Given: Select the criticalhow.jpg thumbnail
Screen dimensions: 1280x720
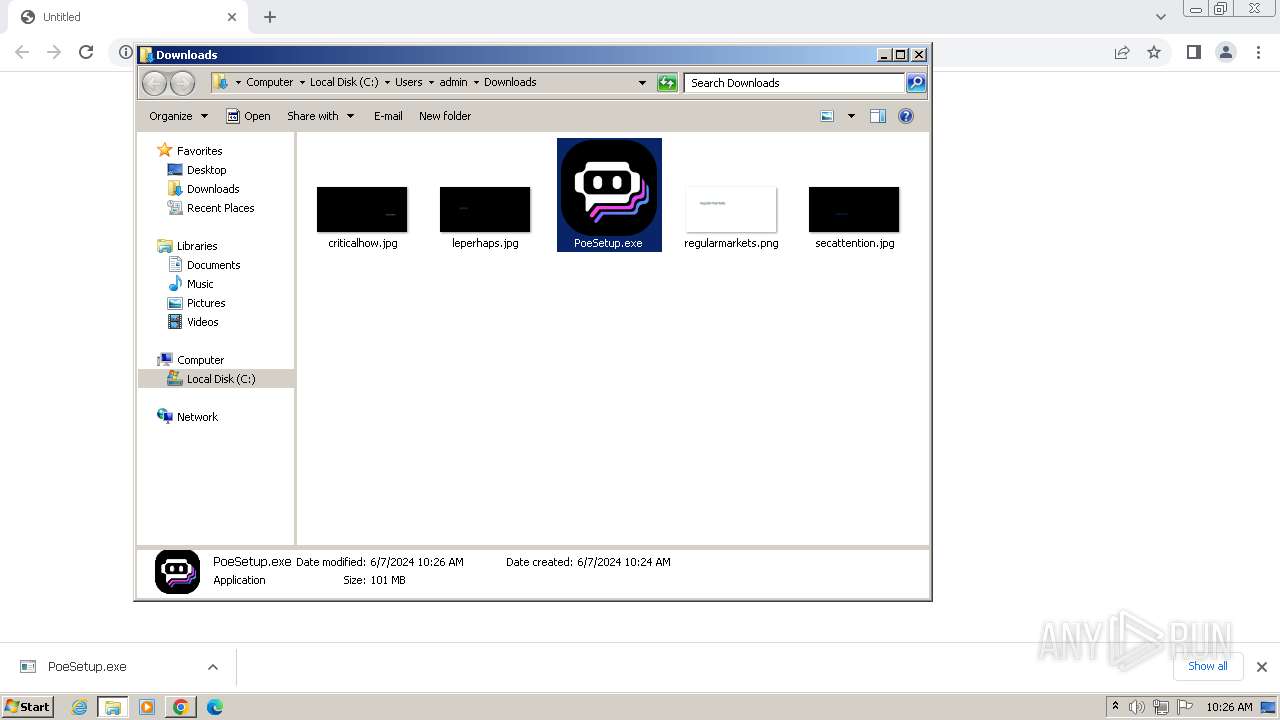Looking at the screenshot, I should click(362, 210).
